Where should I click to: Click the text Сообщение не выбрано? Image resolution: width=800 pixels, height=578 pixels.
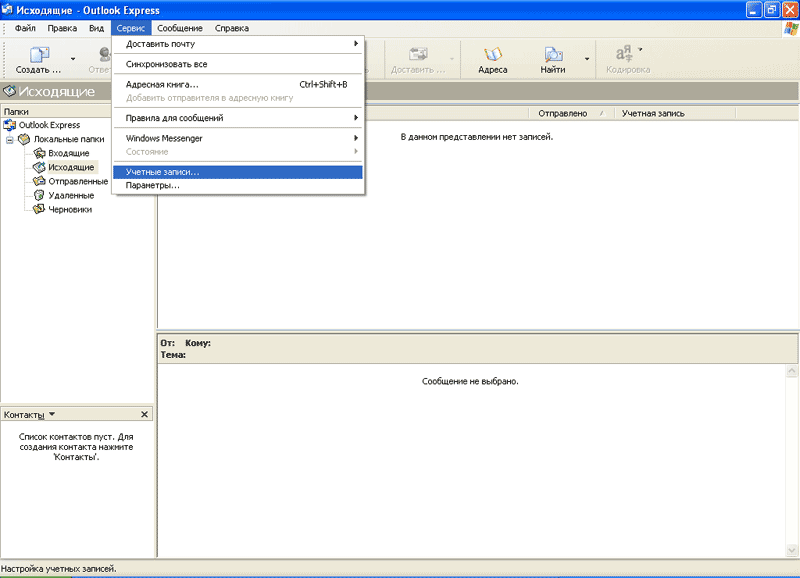pos(470,381)
